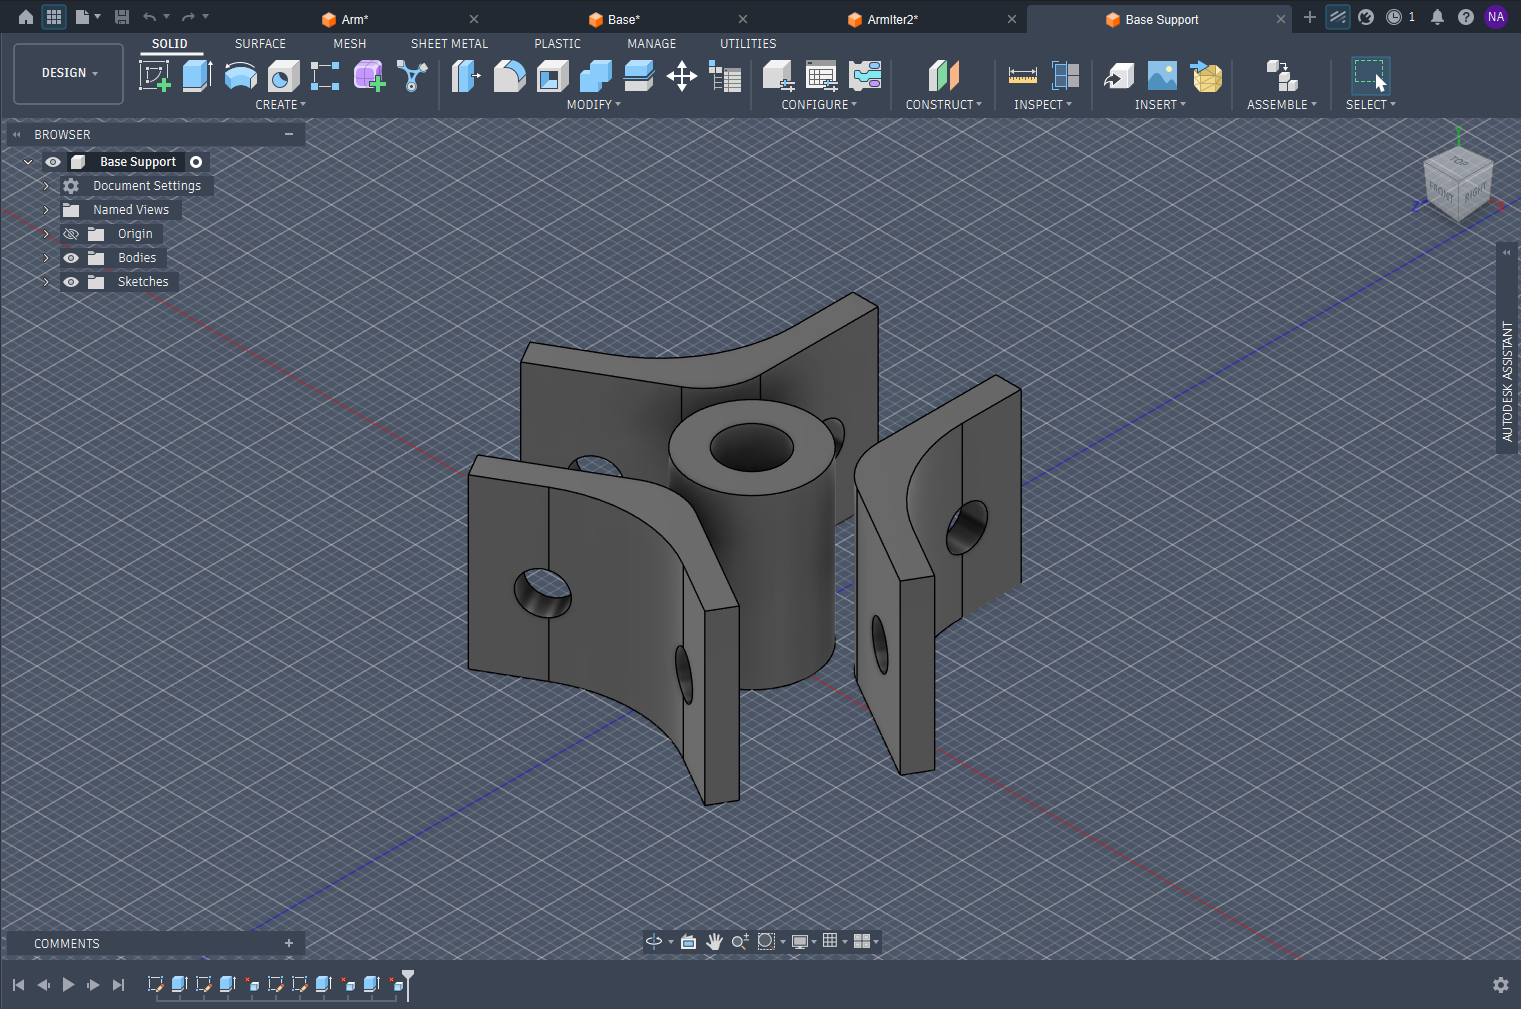Collapse the Base Support tree node

coord(28,162)
